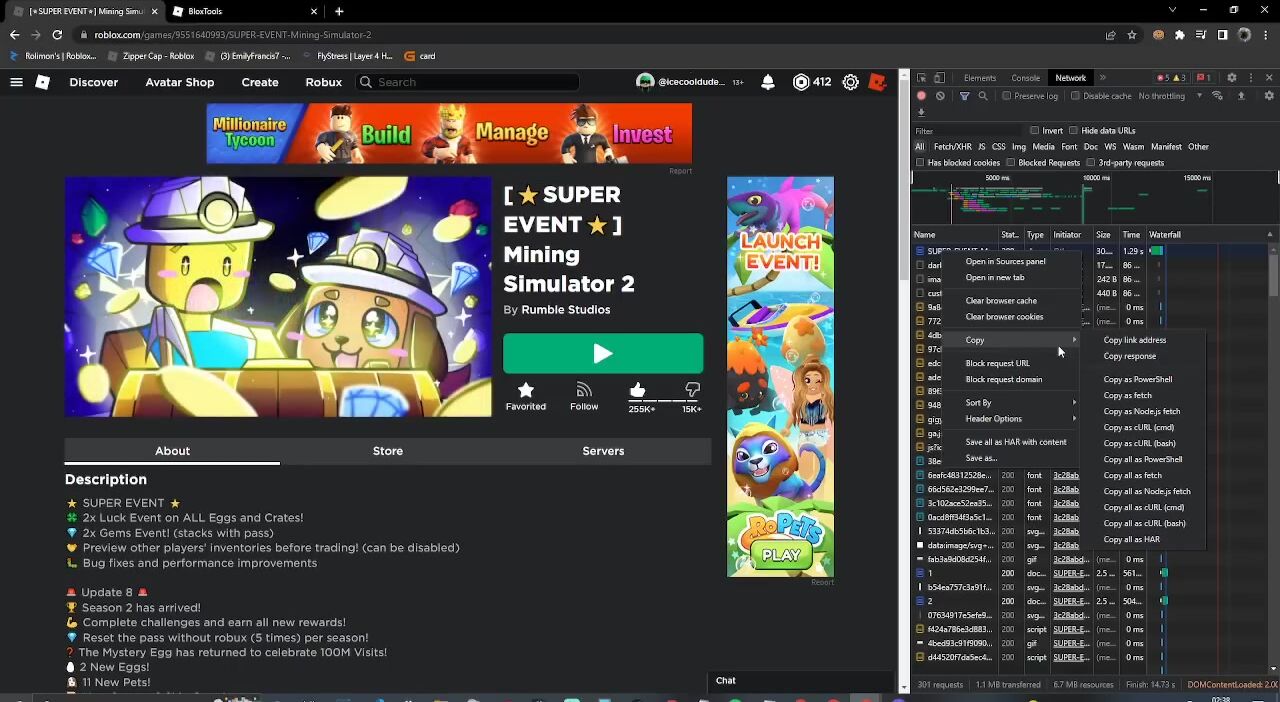Click Import HAR file upload icon

1241,96
